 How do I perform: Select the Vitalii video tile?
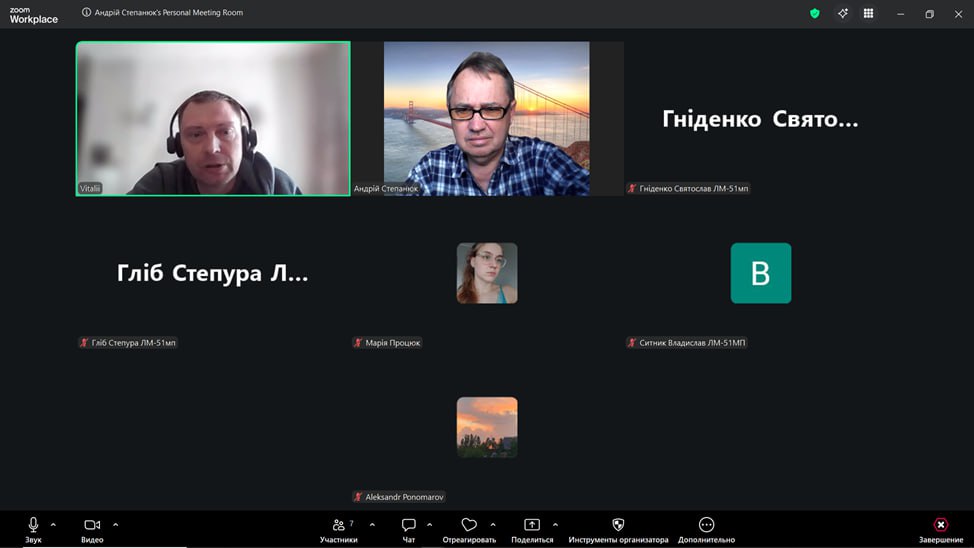(x=213, y=119)
